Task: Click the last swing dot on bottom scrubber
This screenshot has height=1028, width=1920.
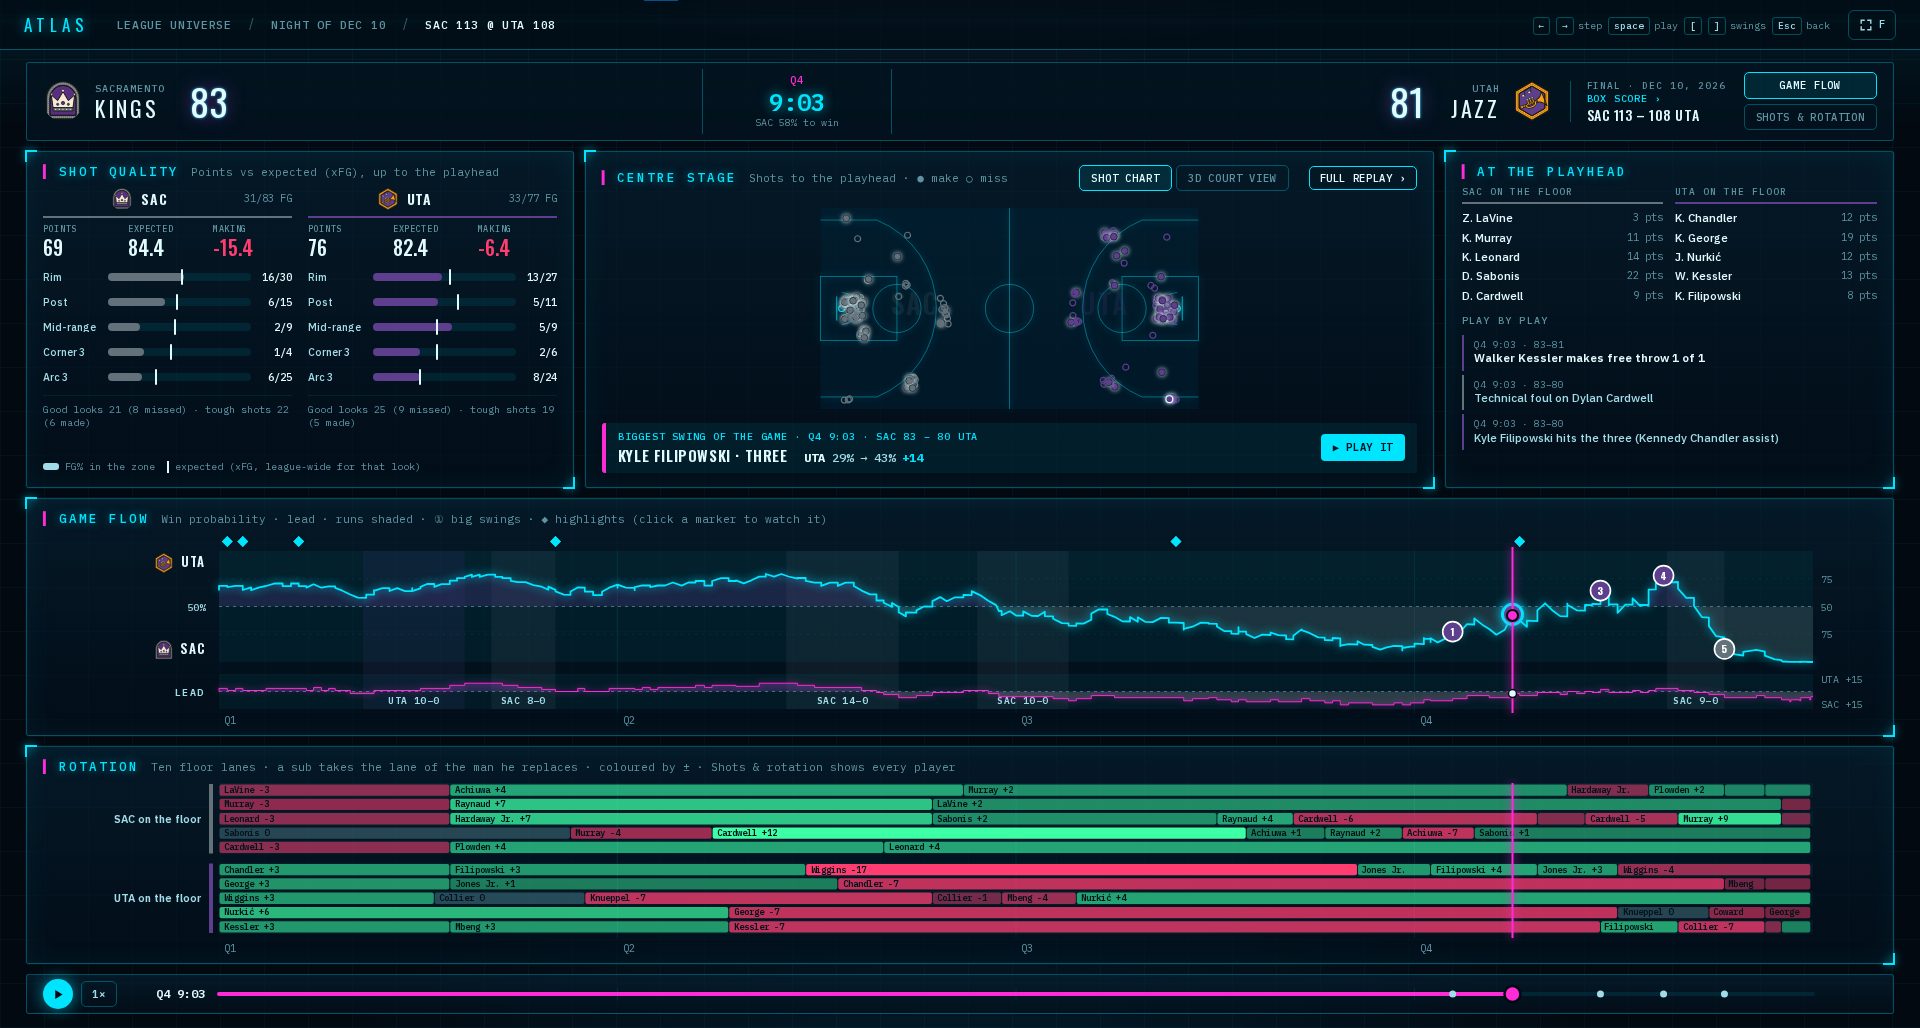Action: pyautogui.click(x=1724, y=994)
